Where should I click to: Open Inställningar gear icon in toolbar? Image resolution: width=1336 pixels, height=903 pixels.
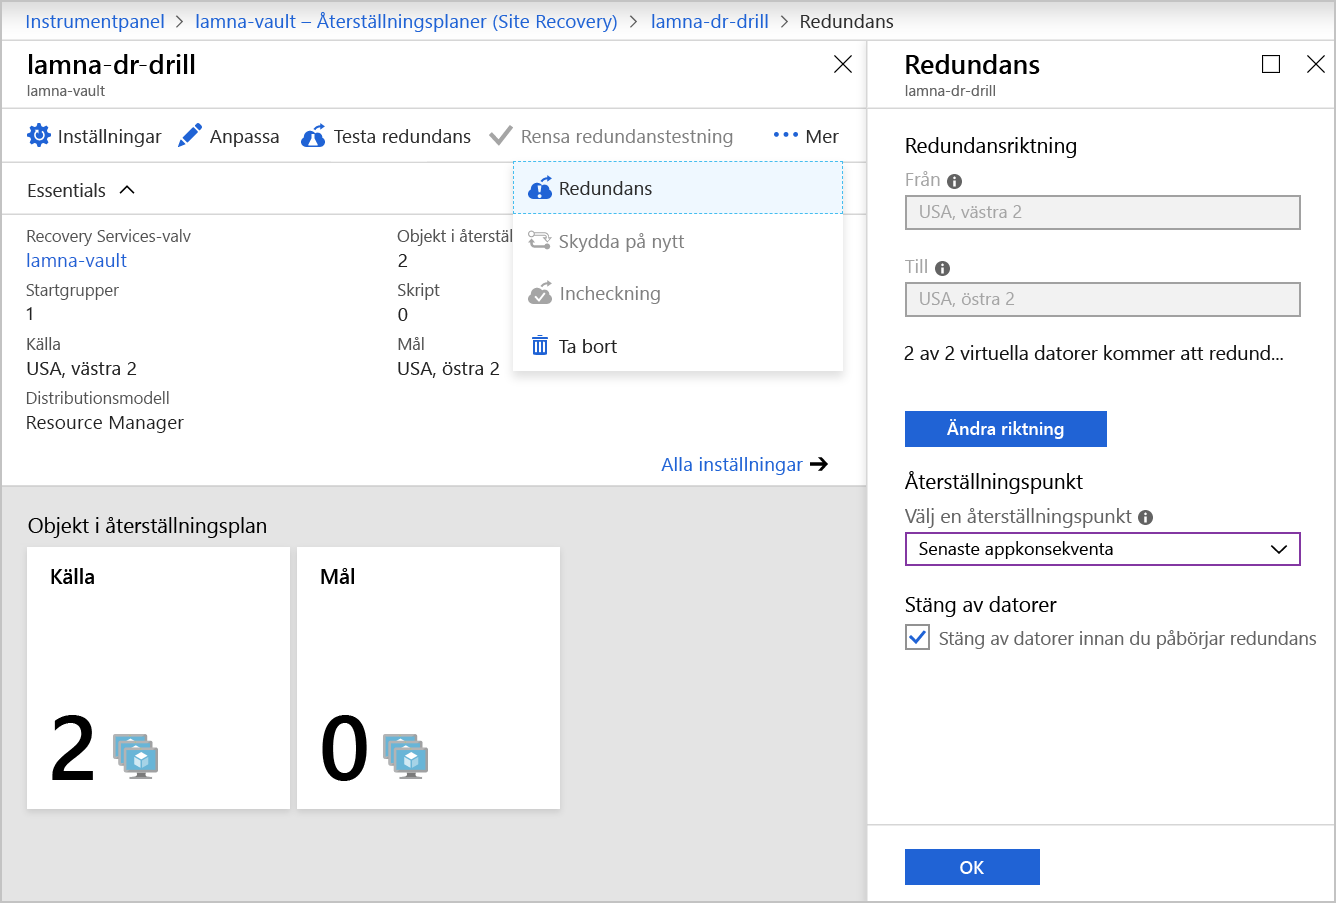(39, 136)
